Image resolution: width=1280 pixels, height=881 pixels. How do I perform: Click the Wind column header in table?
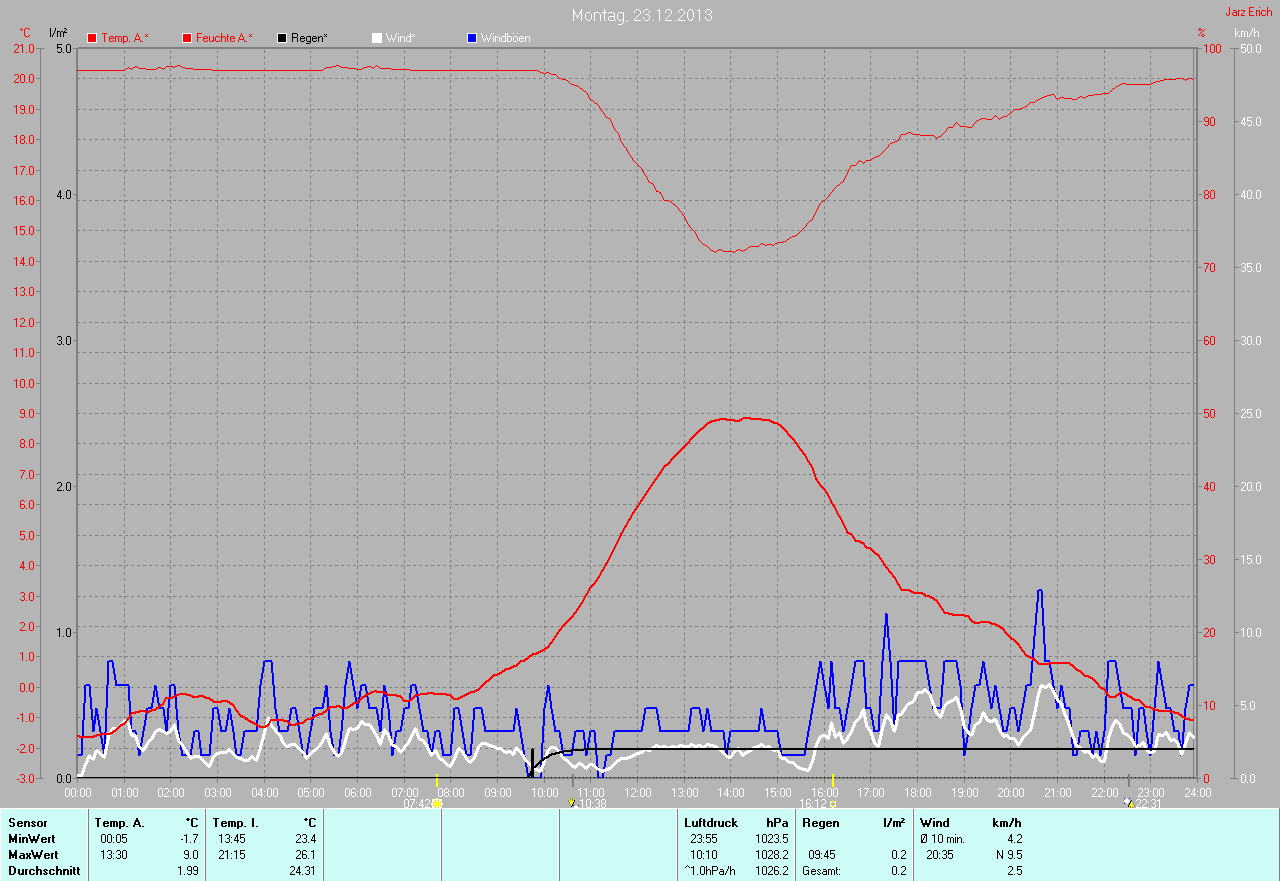[x=934, y=823]
